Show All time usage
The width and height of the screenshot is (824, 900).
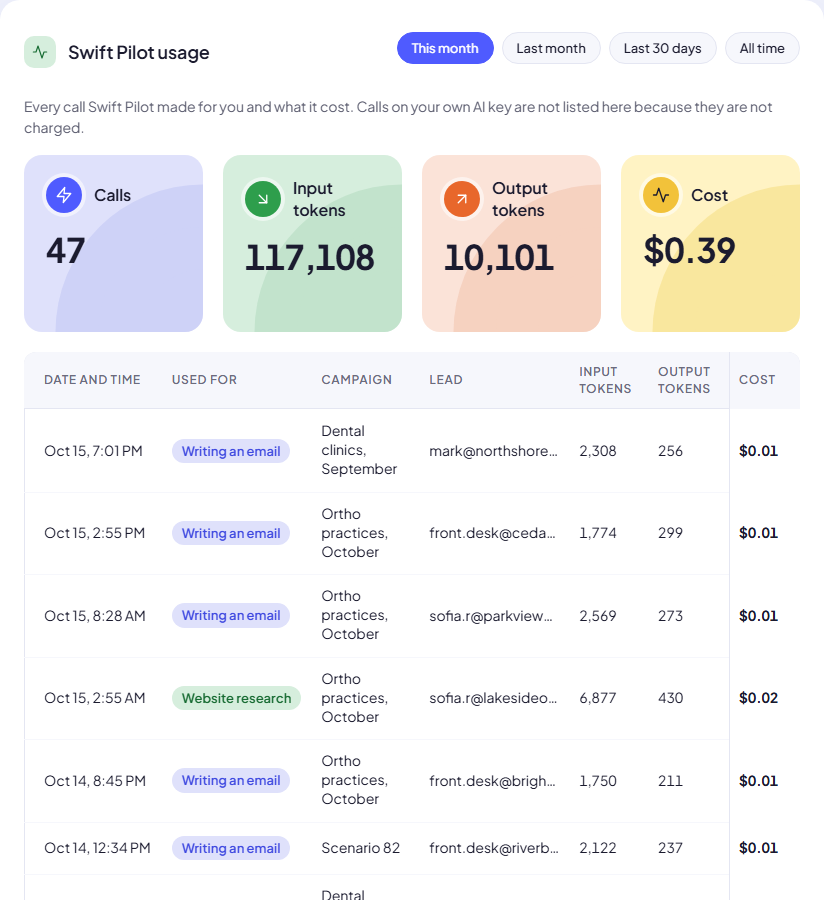click(762, 48)
